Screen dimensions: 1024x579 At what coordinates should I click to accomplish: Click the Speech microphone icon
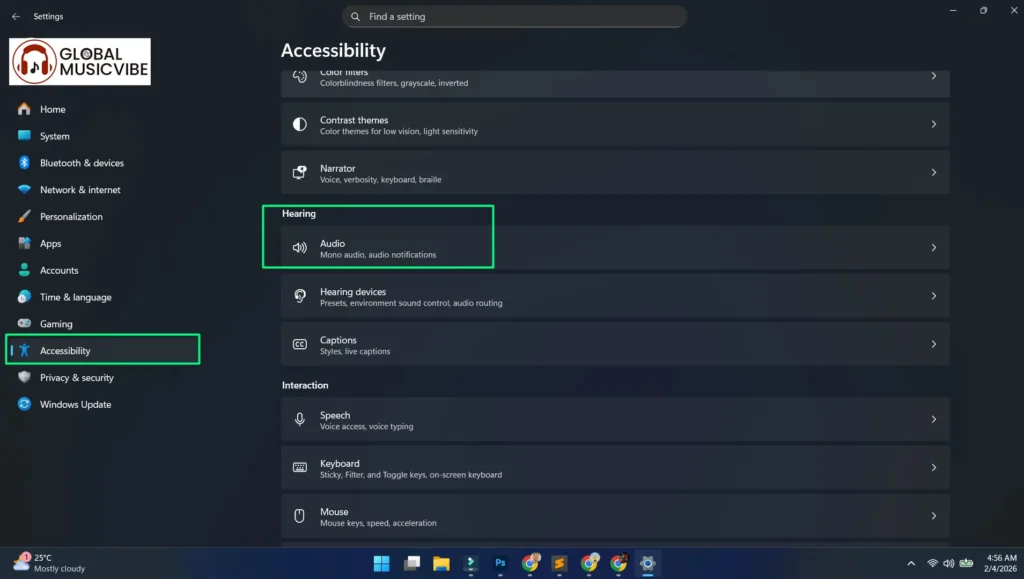pos(299,419)
